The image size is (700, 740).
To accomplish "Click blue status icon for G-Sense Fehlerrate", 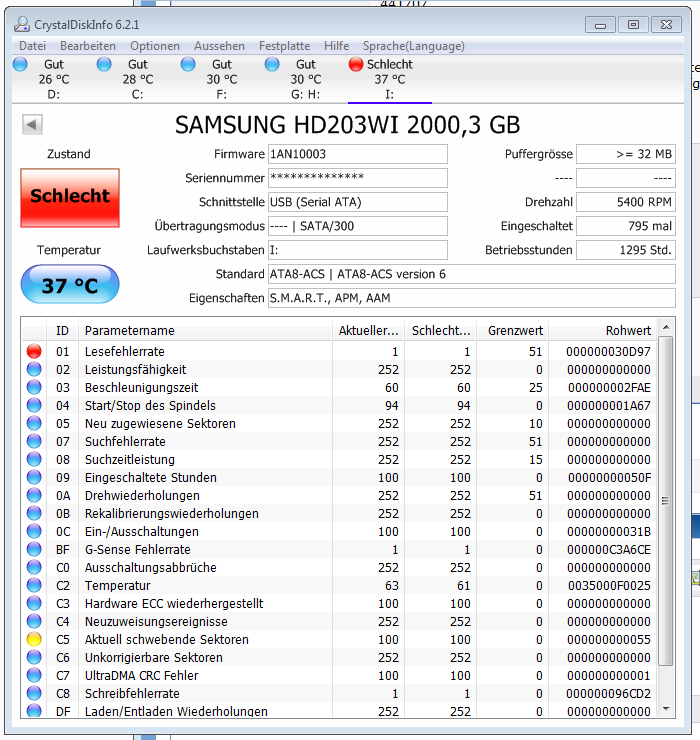I will click(x=34, y=549).
